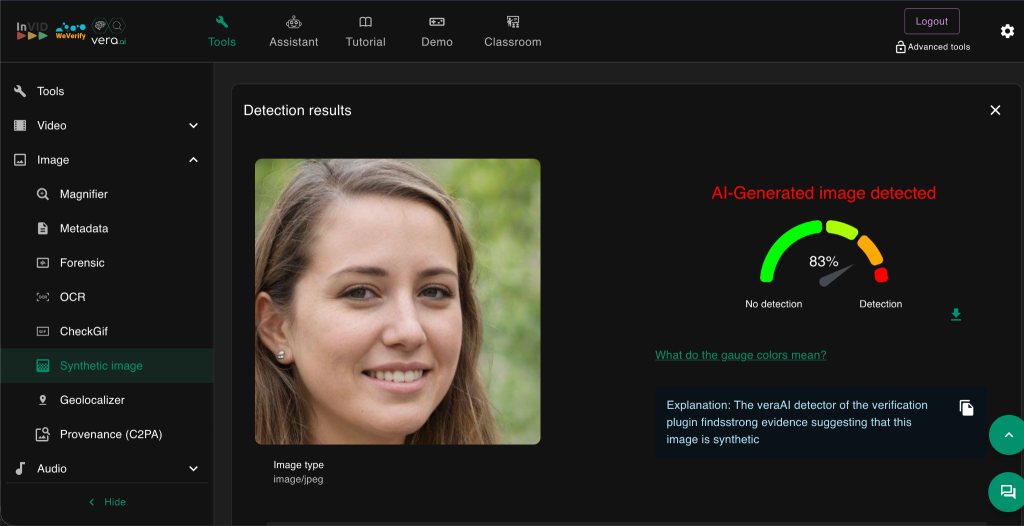
Task: Expand the Audio section
Action: click(193, 469)
